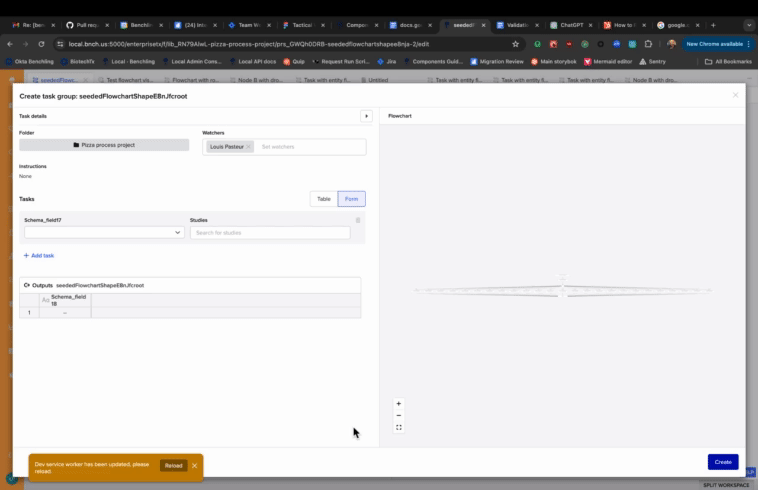Select row 1 in the Outputs table

(x=29, y=313)
